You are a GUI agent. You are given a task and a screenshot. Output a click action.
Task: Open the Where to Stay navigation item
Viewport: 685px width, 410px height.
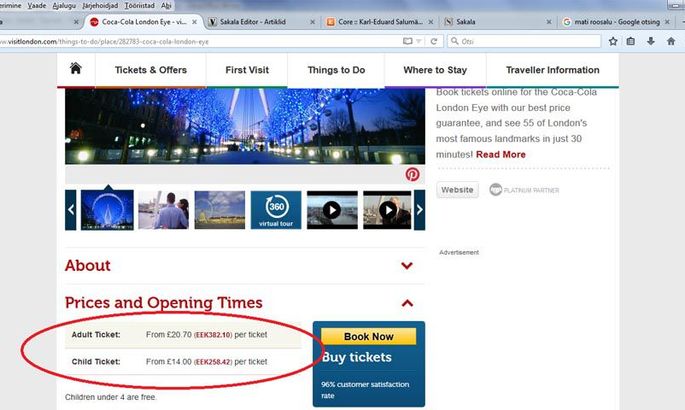pyautogui.click(x=435, y=70)
